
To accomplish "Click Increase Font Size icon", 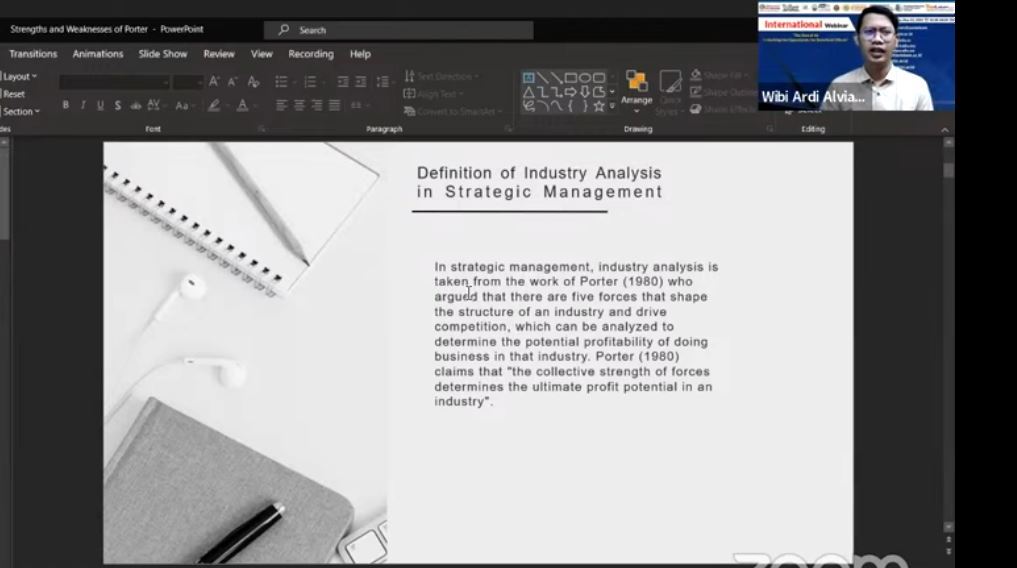I will point(214,81).
